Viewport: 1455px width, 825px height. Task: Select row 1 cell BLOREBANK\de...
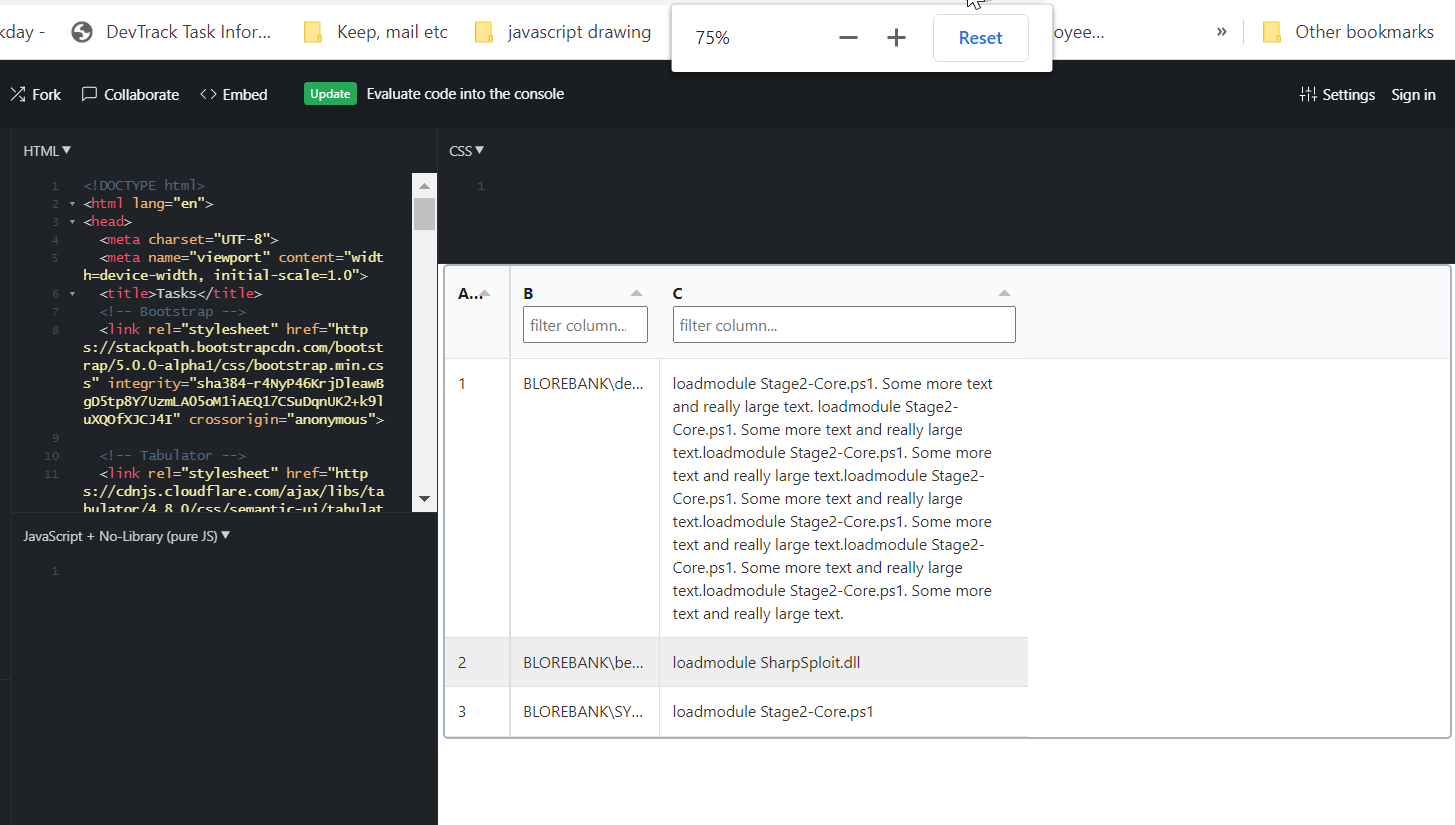[584, 498]
